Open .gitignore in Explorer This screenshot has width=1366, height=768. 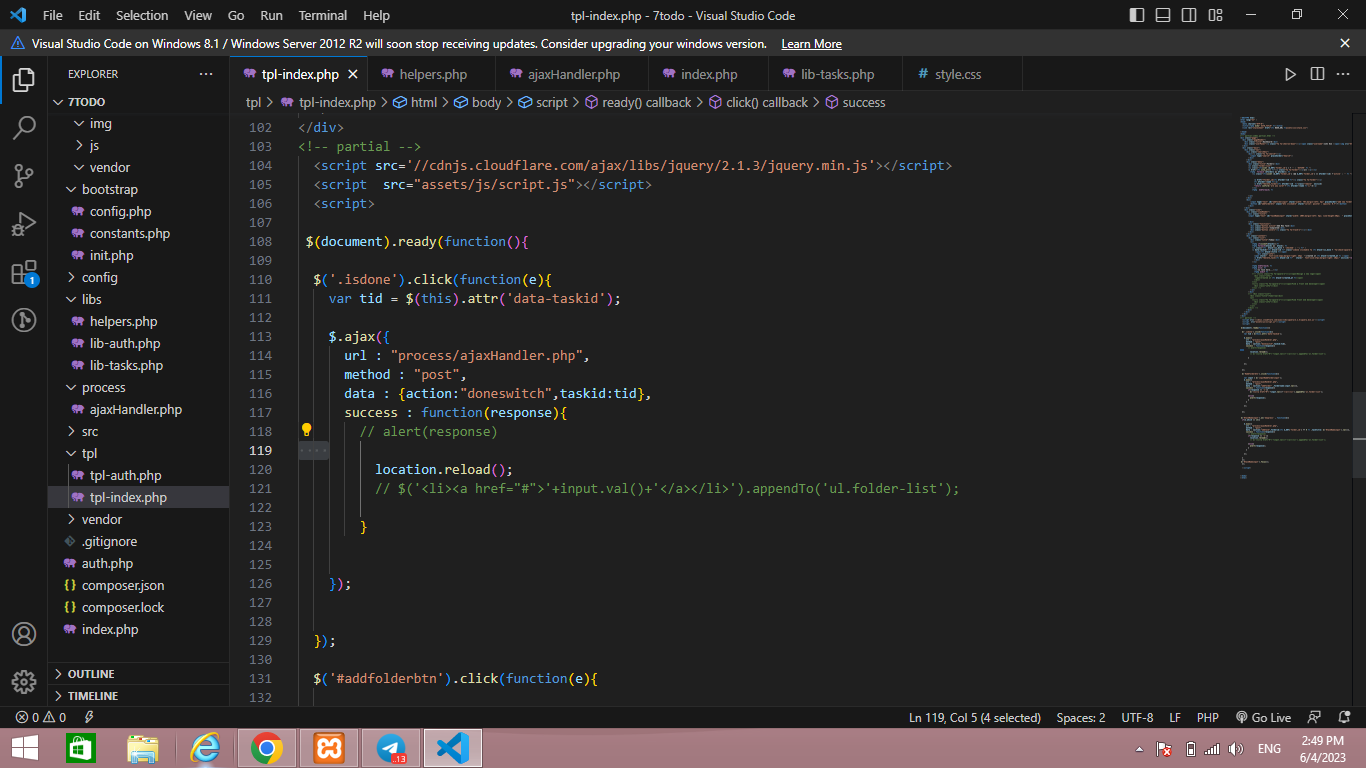click(139, 542)
